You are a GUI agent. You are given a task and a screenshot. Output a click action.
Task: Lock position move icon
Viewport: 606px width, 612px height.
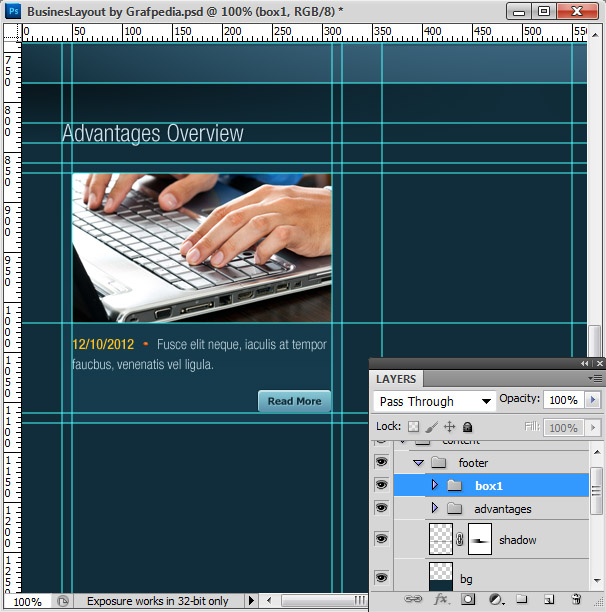[450, 427]
